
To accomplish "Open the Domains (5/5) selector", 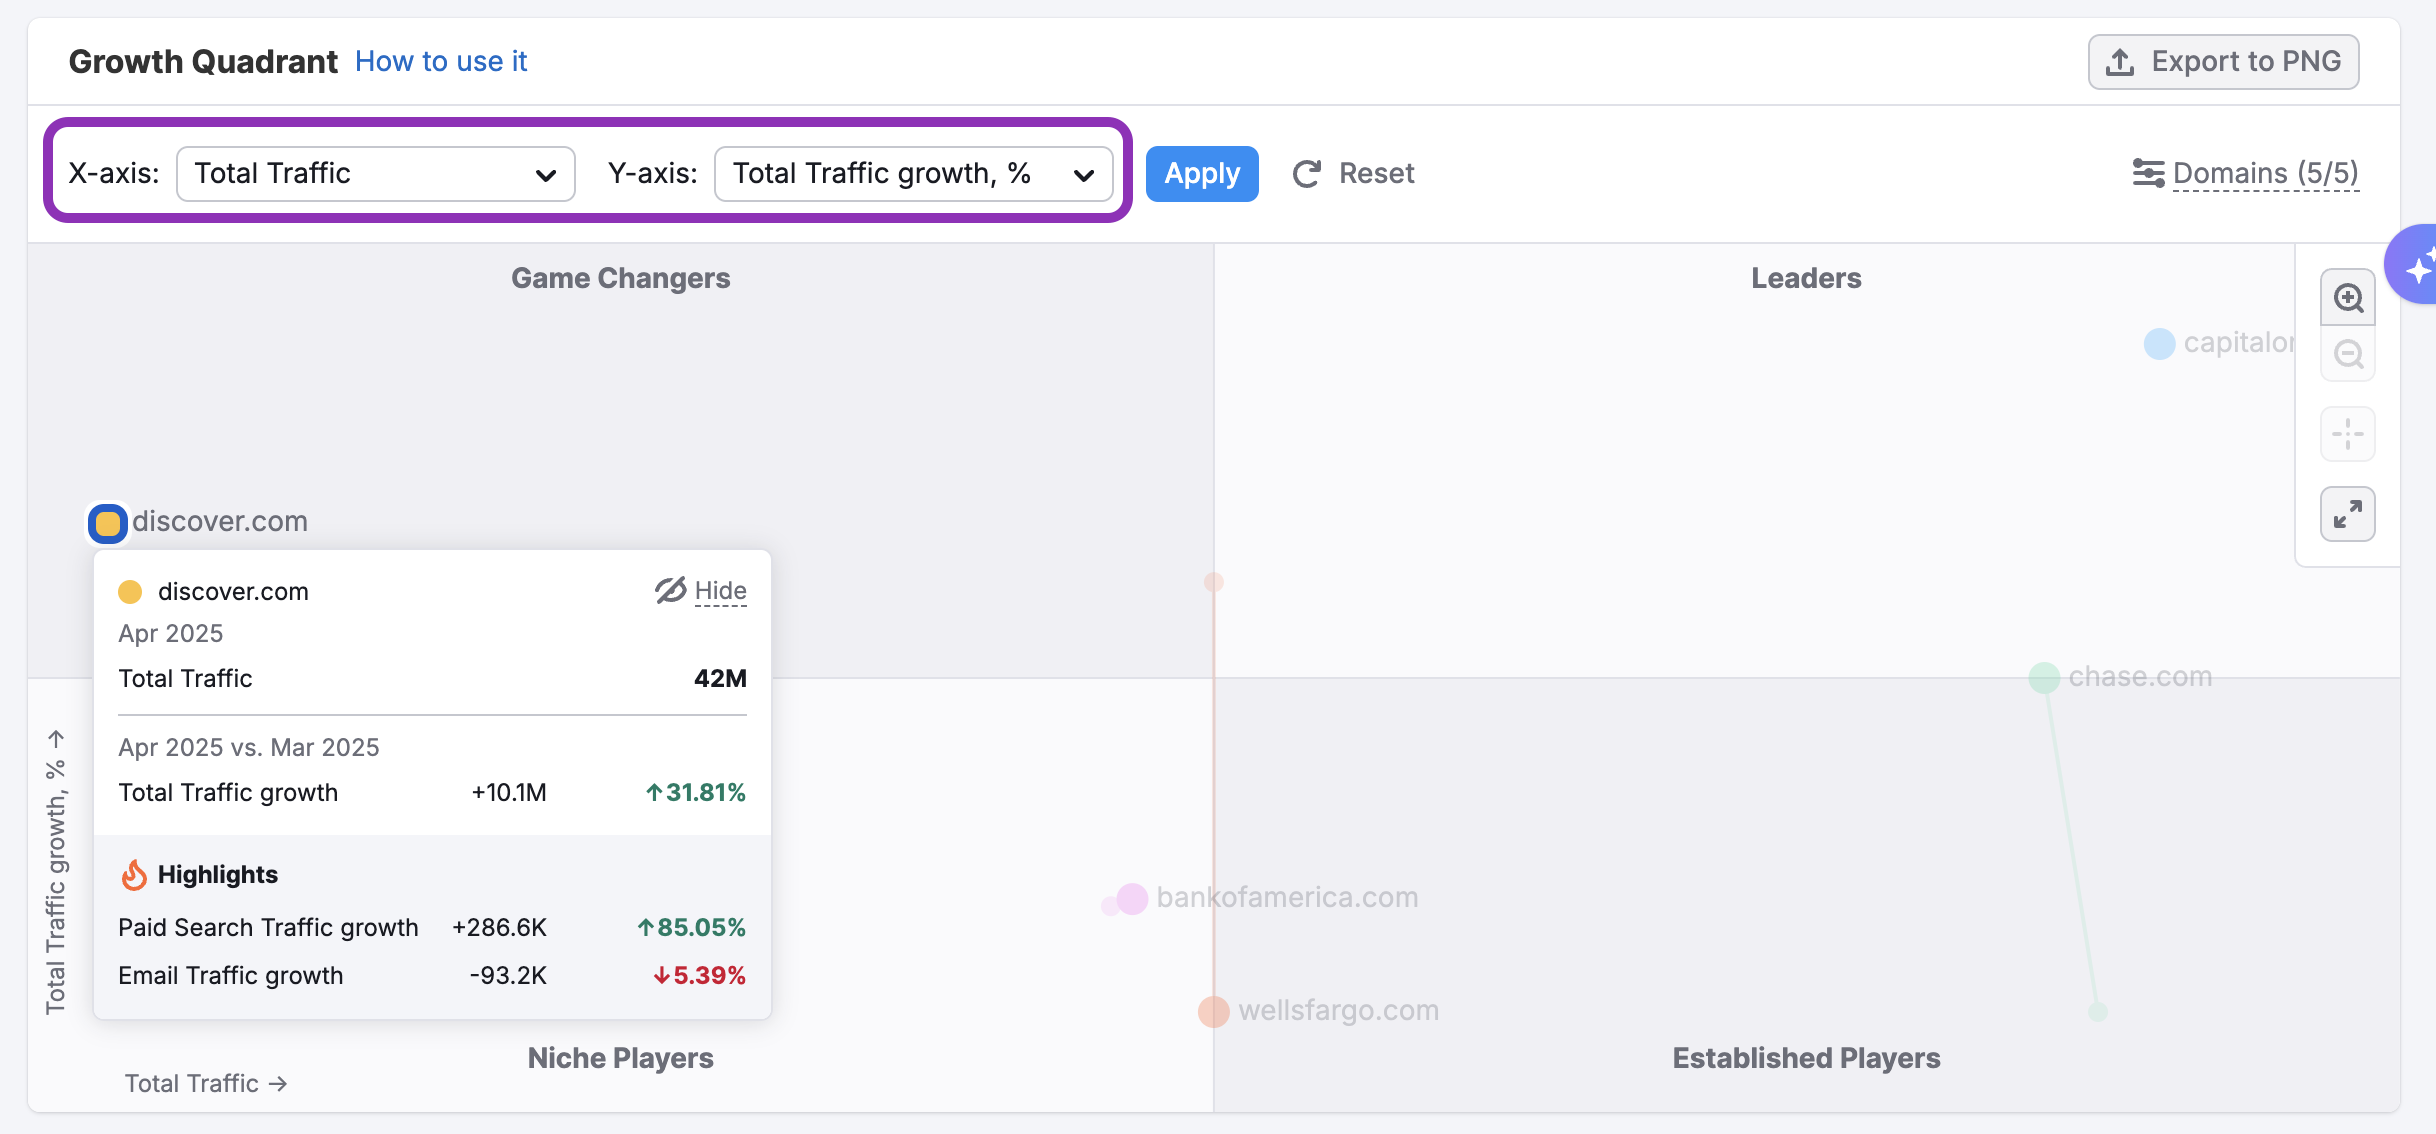I will pos(2265,173).
